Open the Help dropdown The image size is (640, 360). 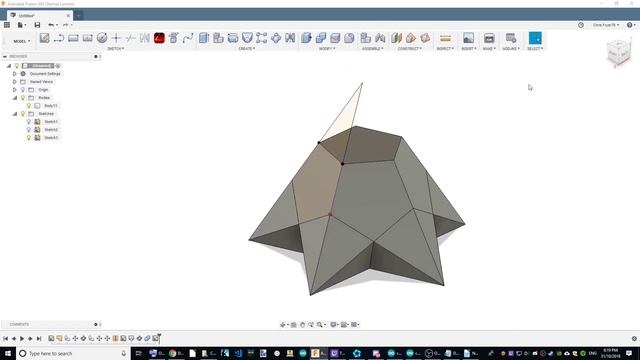pyautogui.click(x=631, y=25)
